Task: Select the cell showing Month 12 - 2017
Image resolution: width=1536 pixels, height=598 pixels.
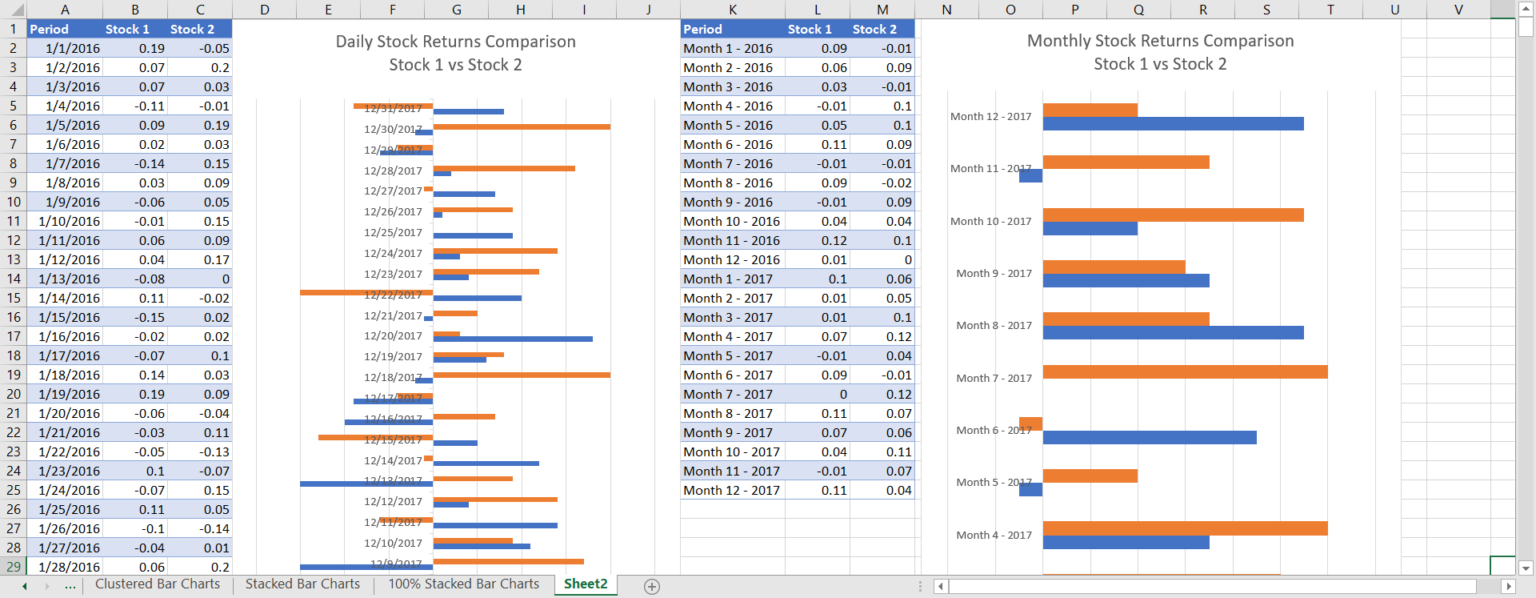Action: (732, 490)
